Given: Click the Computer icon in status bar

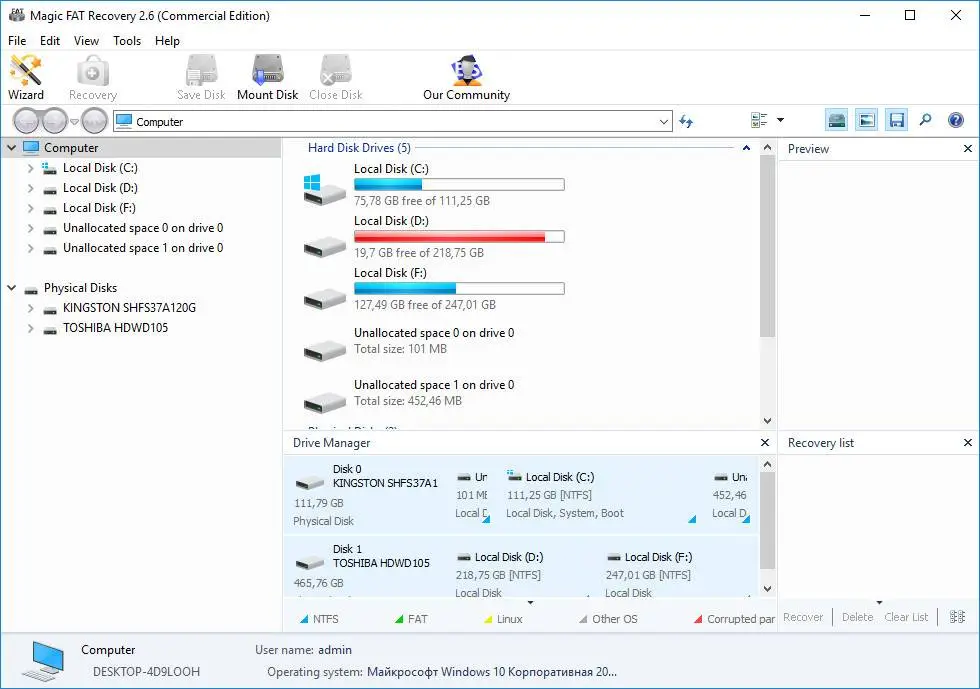Looking at the screenshot, I should [43, 661].
